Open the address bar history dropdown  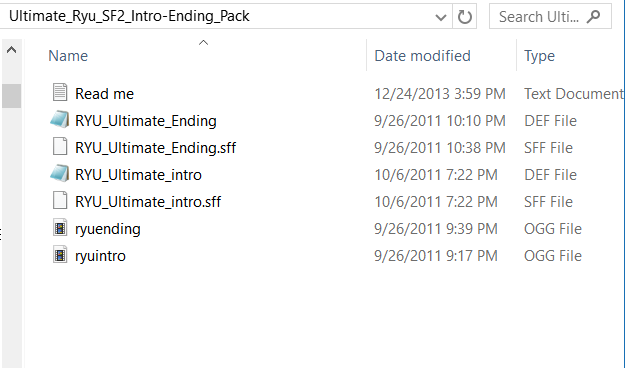point(440,17)
